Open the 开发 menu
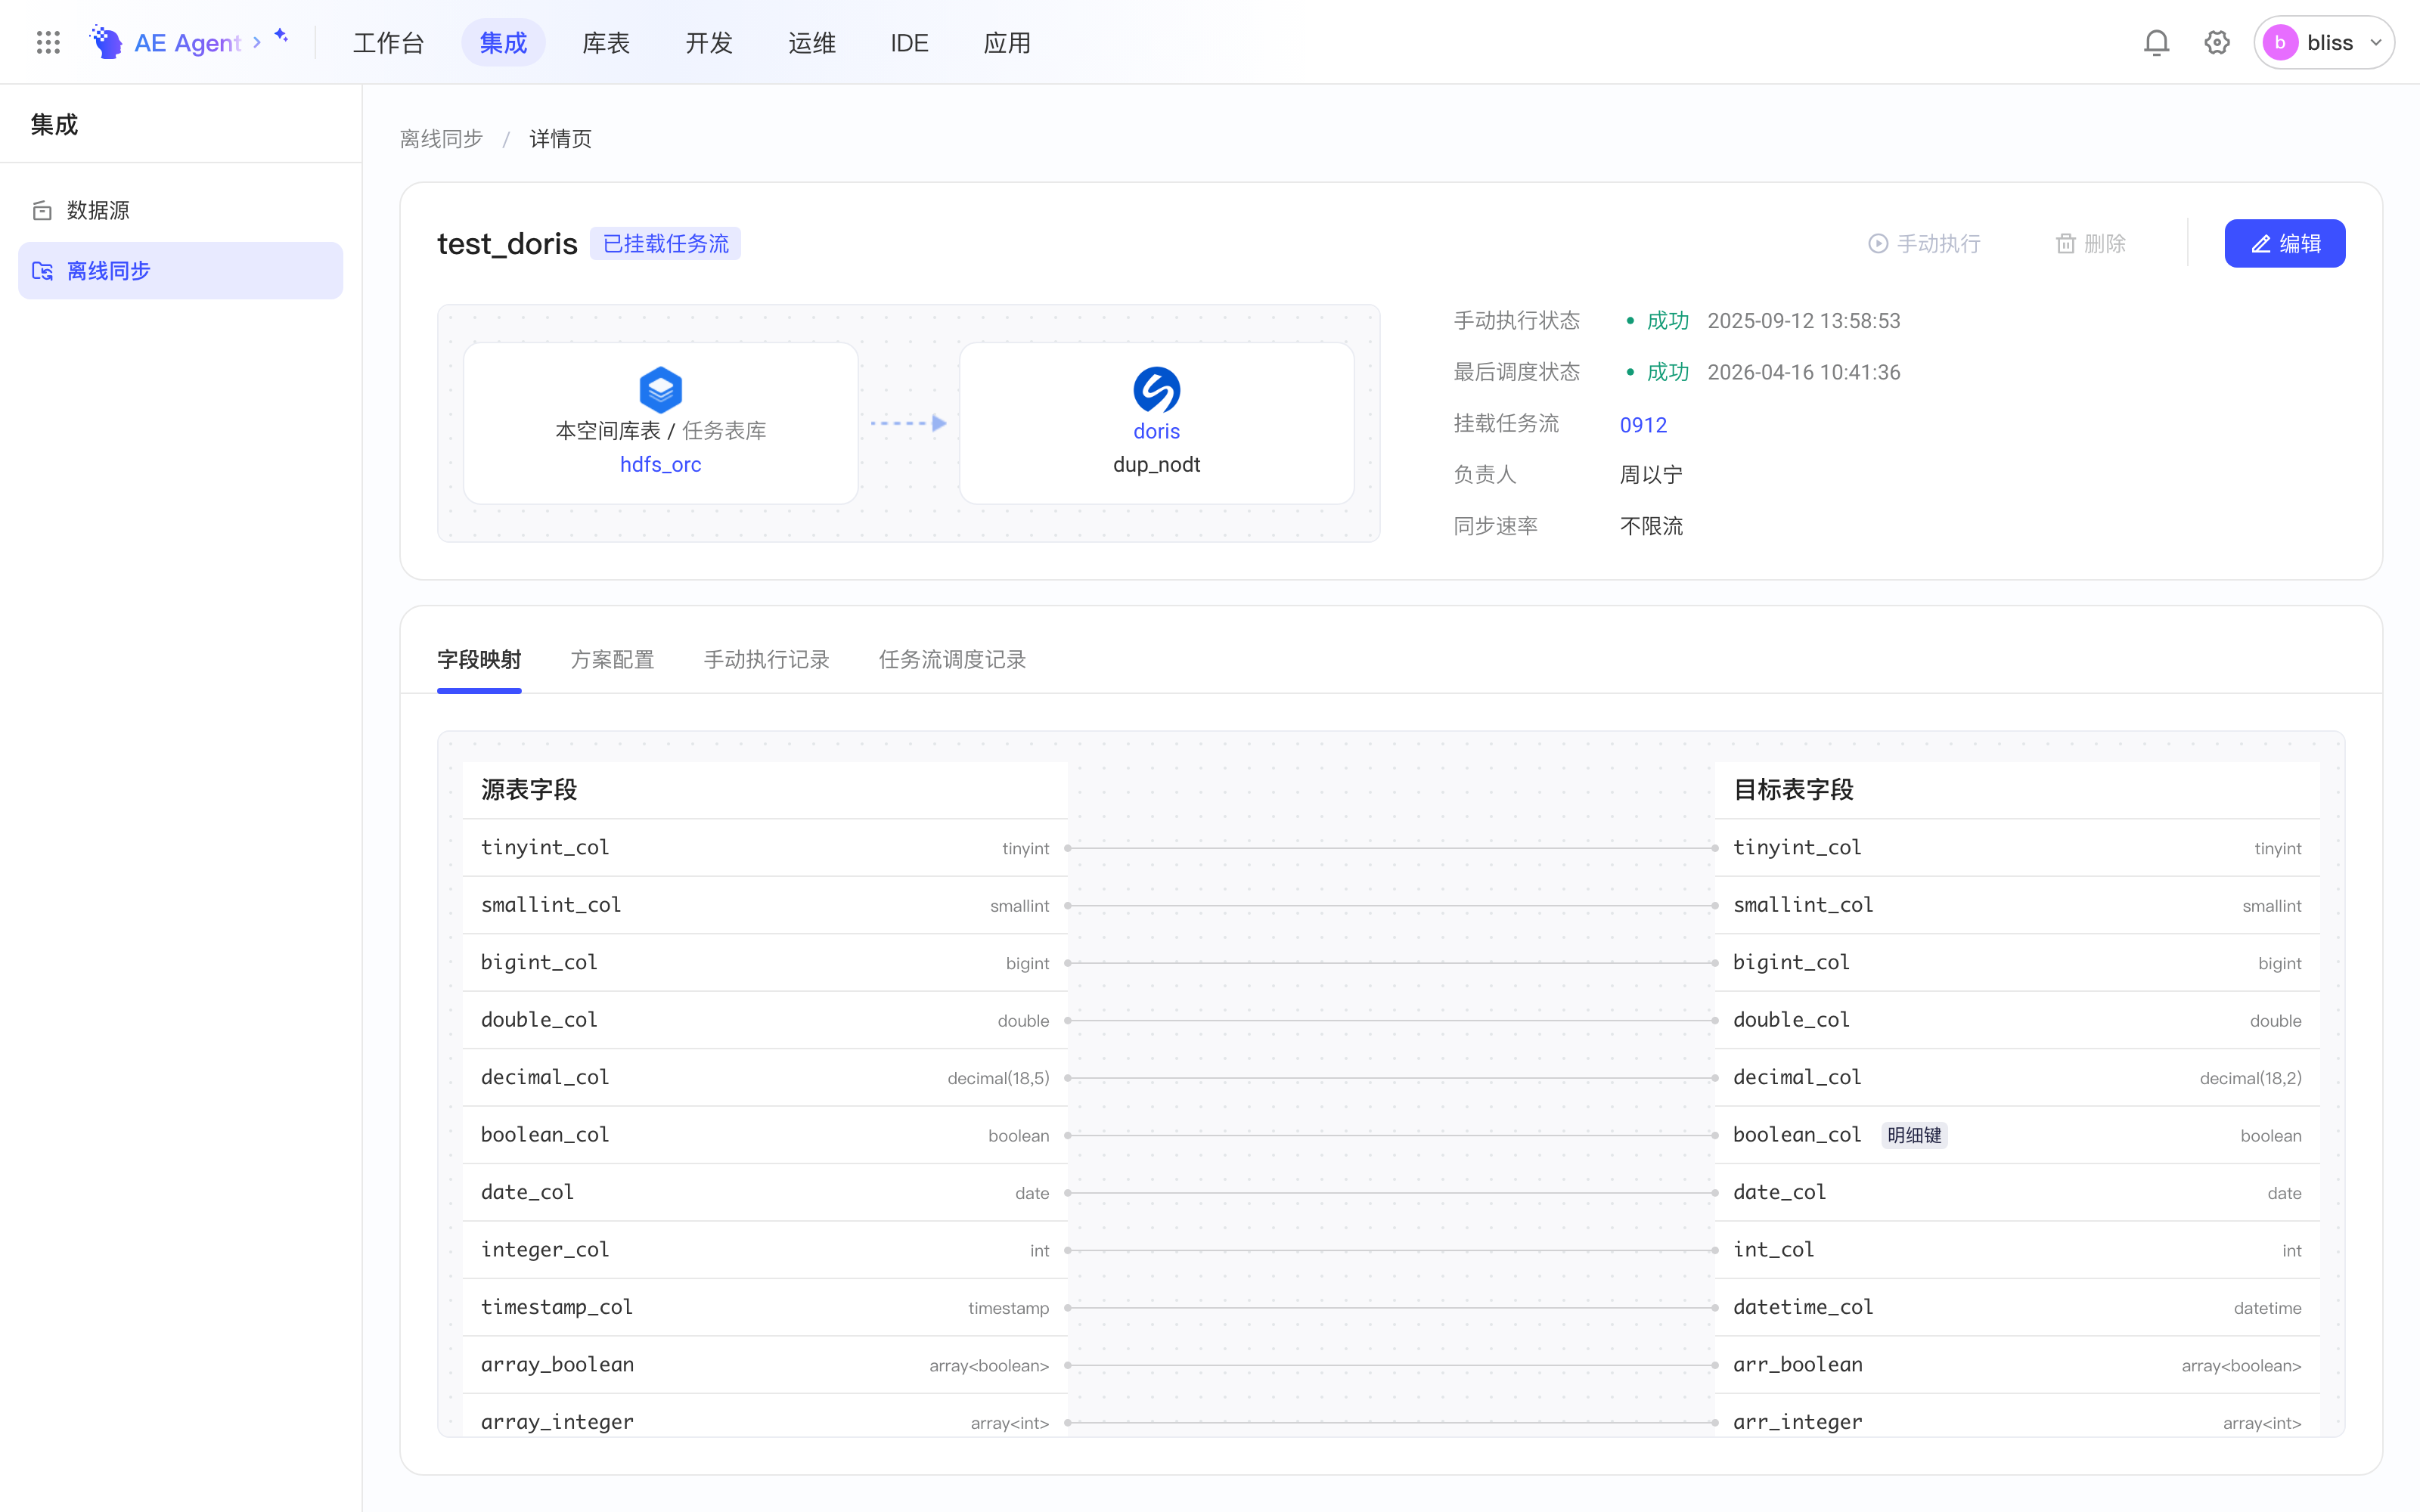This screenshot has height=1512, width=2420. click(x=709, y=43)
